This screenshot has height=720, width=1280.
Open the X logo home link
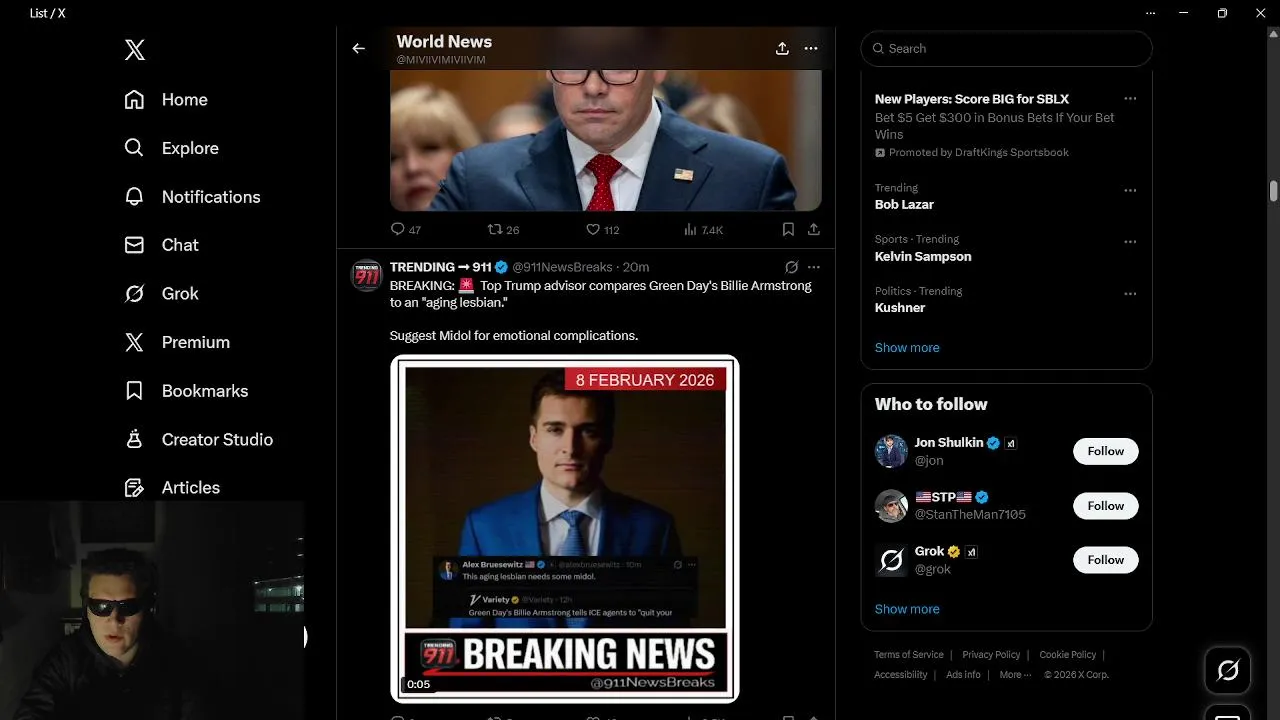tap(135, 50)
